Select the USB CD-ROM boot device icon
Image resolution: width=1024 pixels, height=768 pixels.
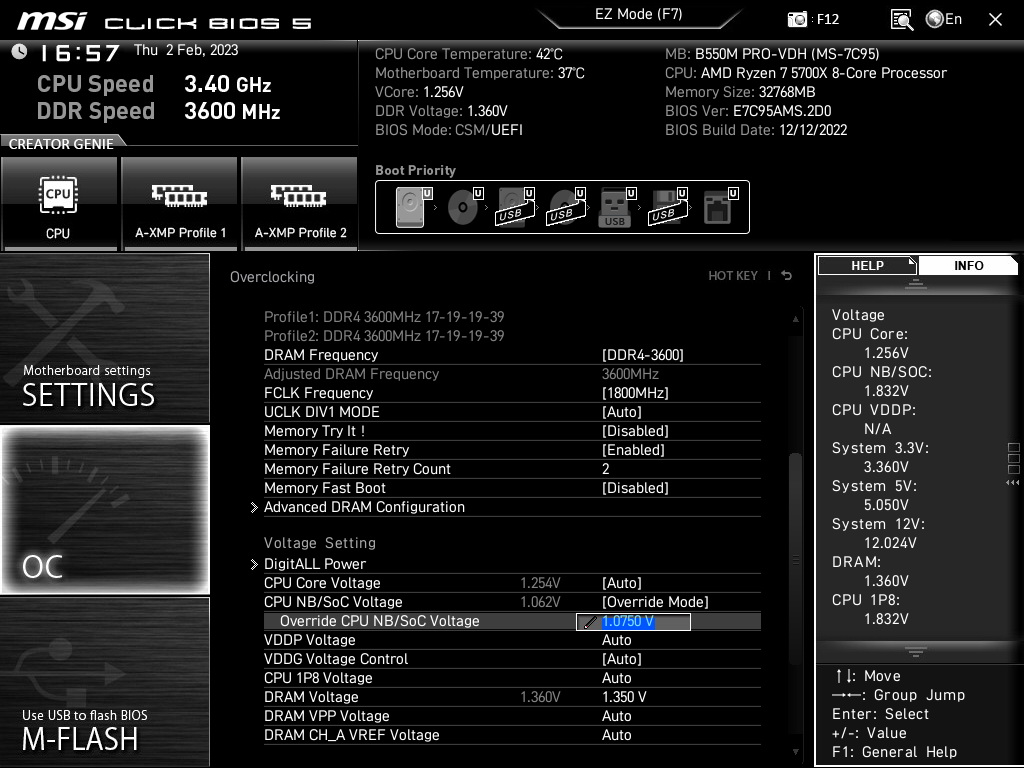[566, 206]
